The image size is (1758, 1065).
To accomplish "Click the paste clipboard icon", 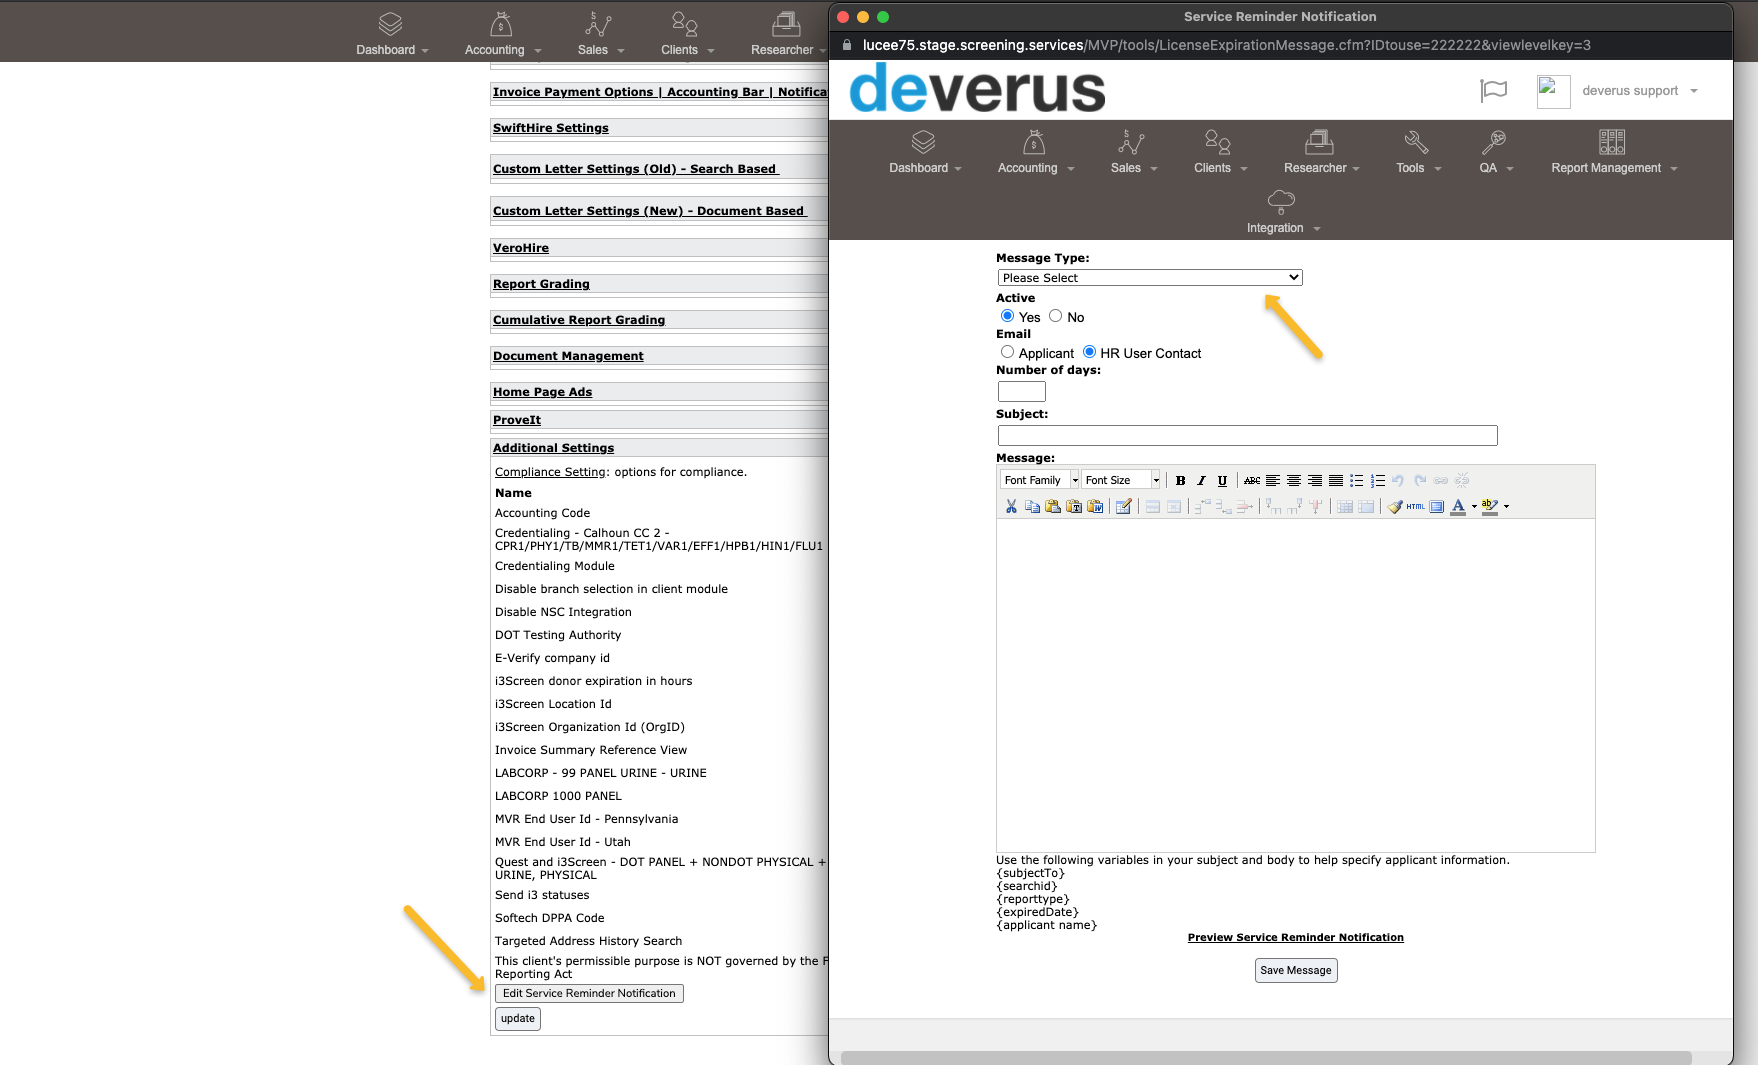I will (x=1053, y=506).
